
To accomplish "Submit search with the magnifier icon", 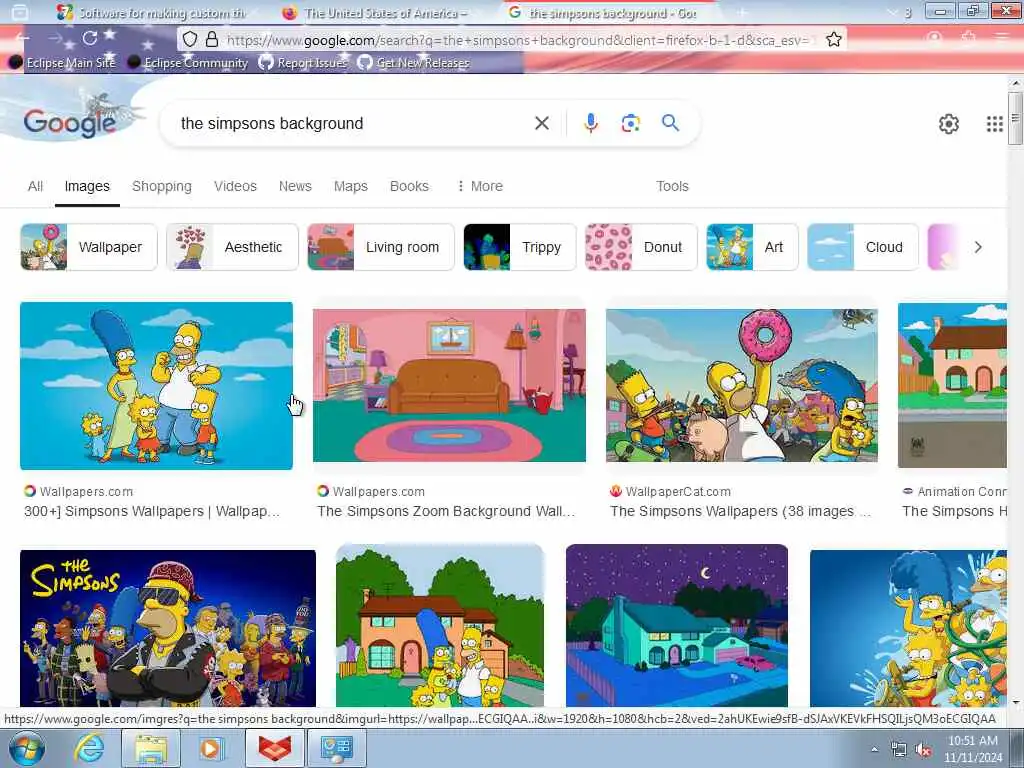I will [x=670, y=122].
